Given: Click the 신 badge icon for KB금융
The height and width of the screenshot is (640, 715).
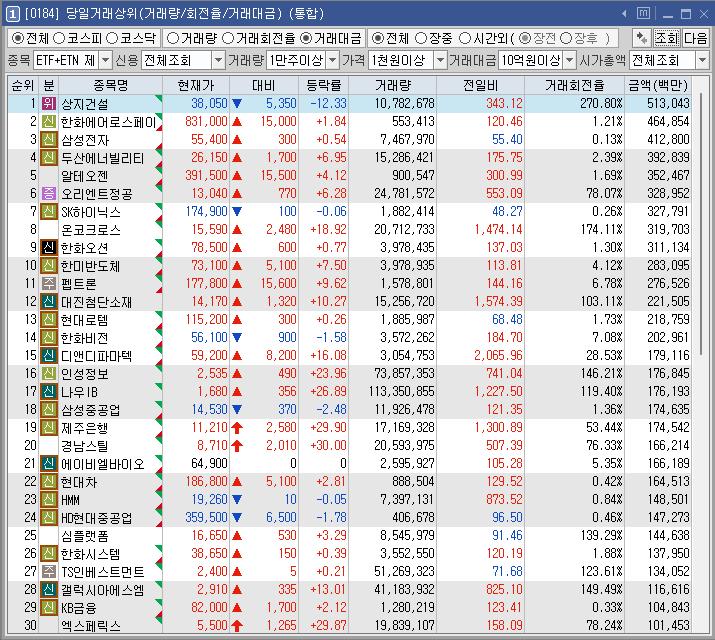Looking at the screenshot, I should click(x=49, y=608).
